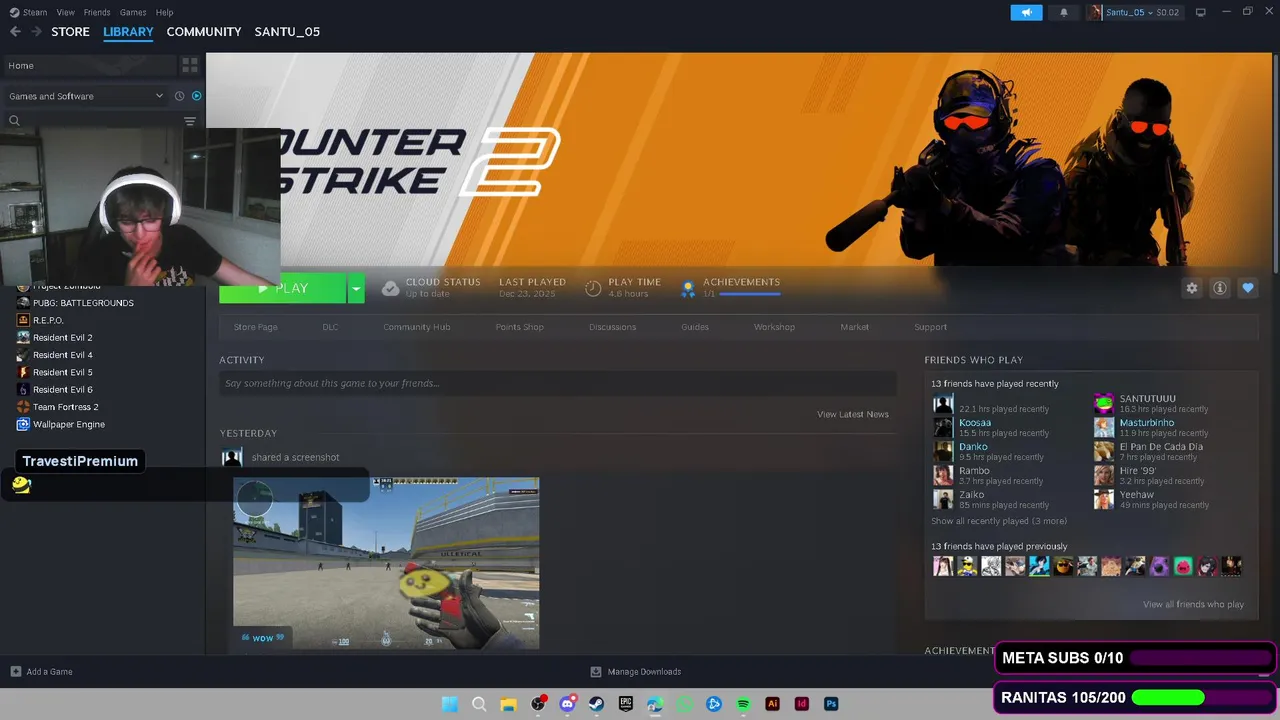The image size is (1280, 720).
Task: Toggle the ready-to-play filter icon
Action: point(196,96)
